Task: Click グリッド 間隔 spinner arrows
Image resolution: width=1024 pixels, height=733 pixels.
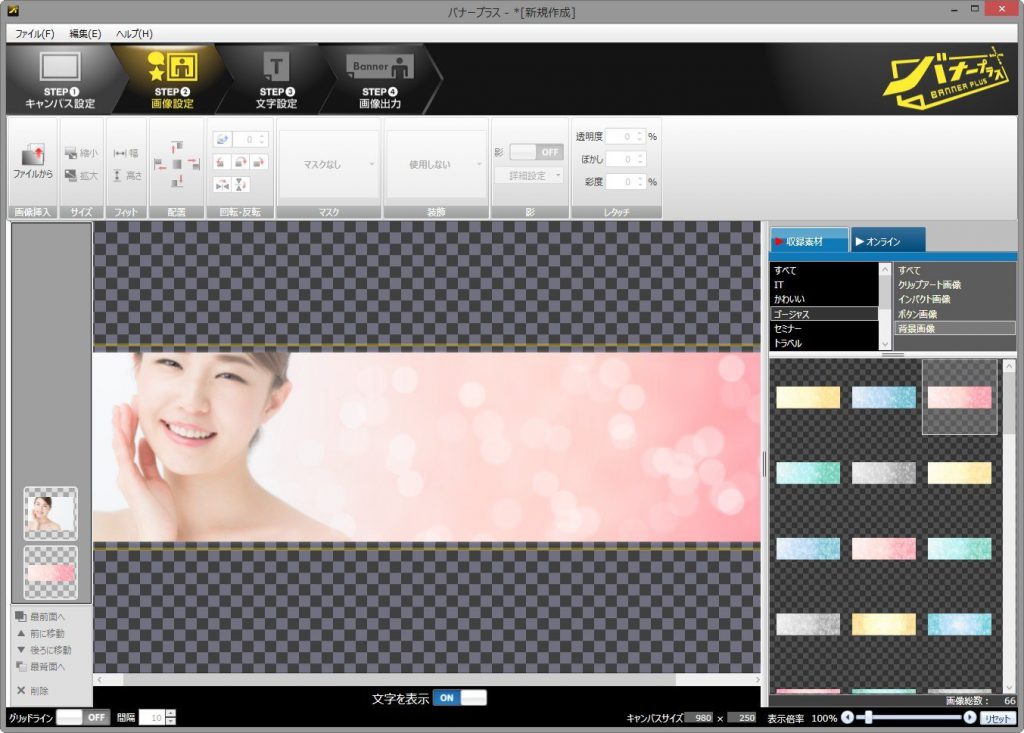Action: [170, 717]
